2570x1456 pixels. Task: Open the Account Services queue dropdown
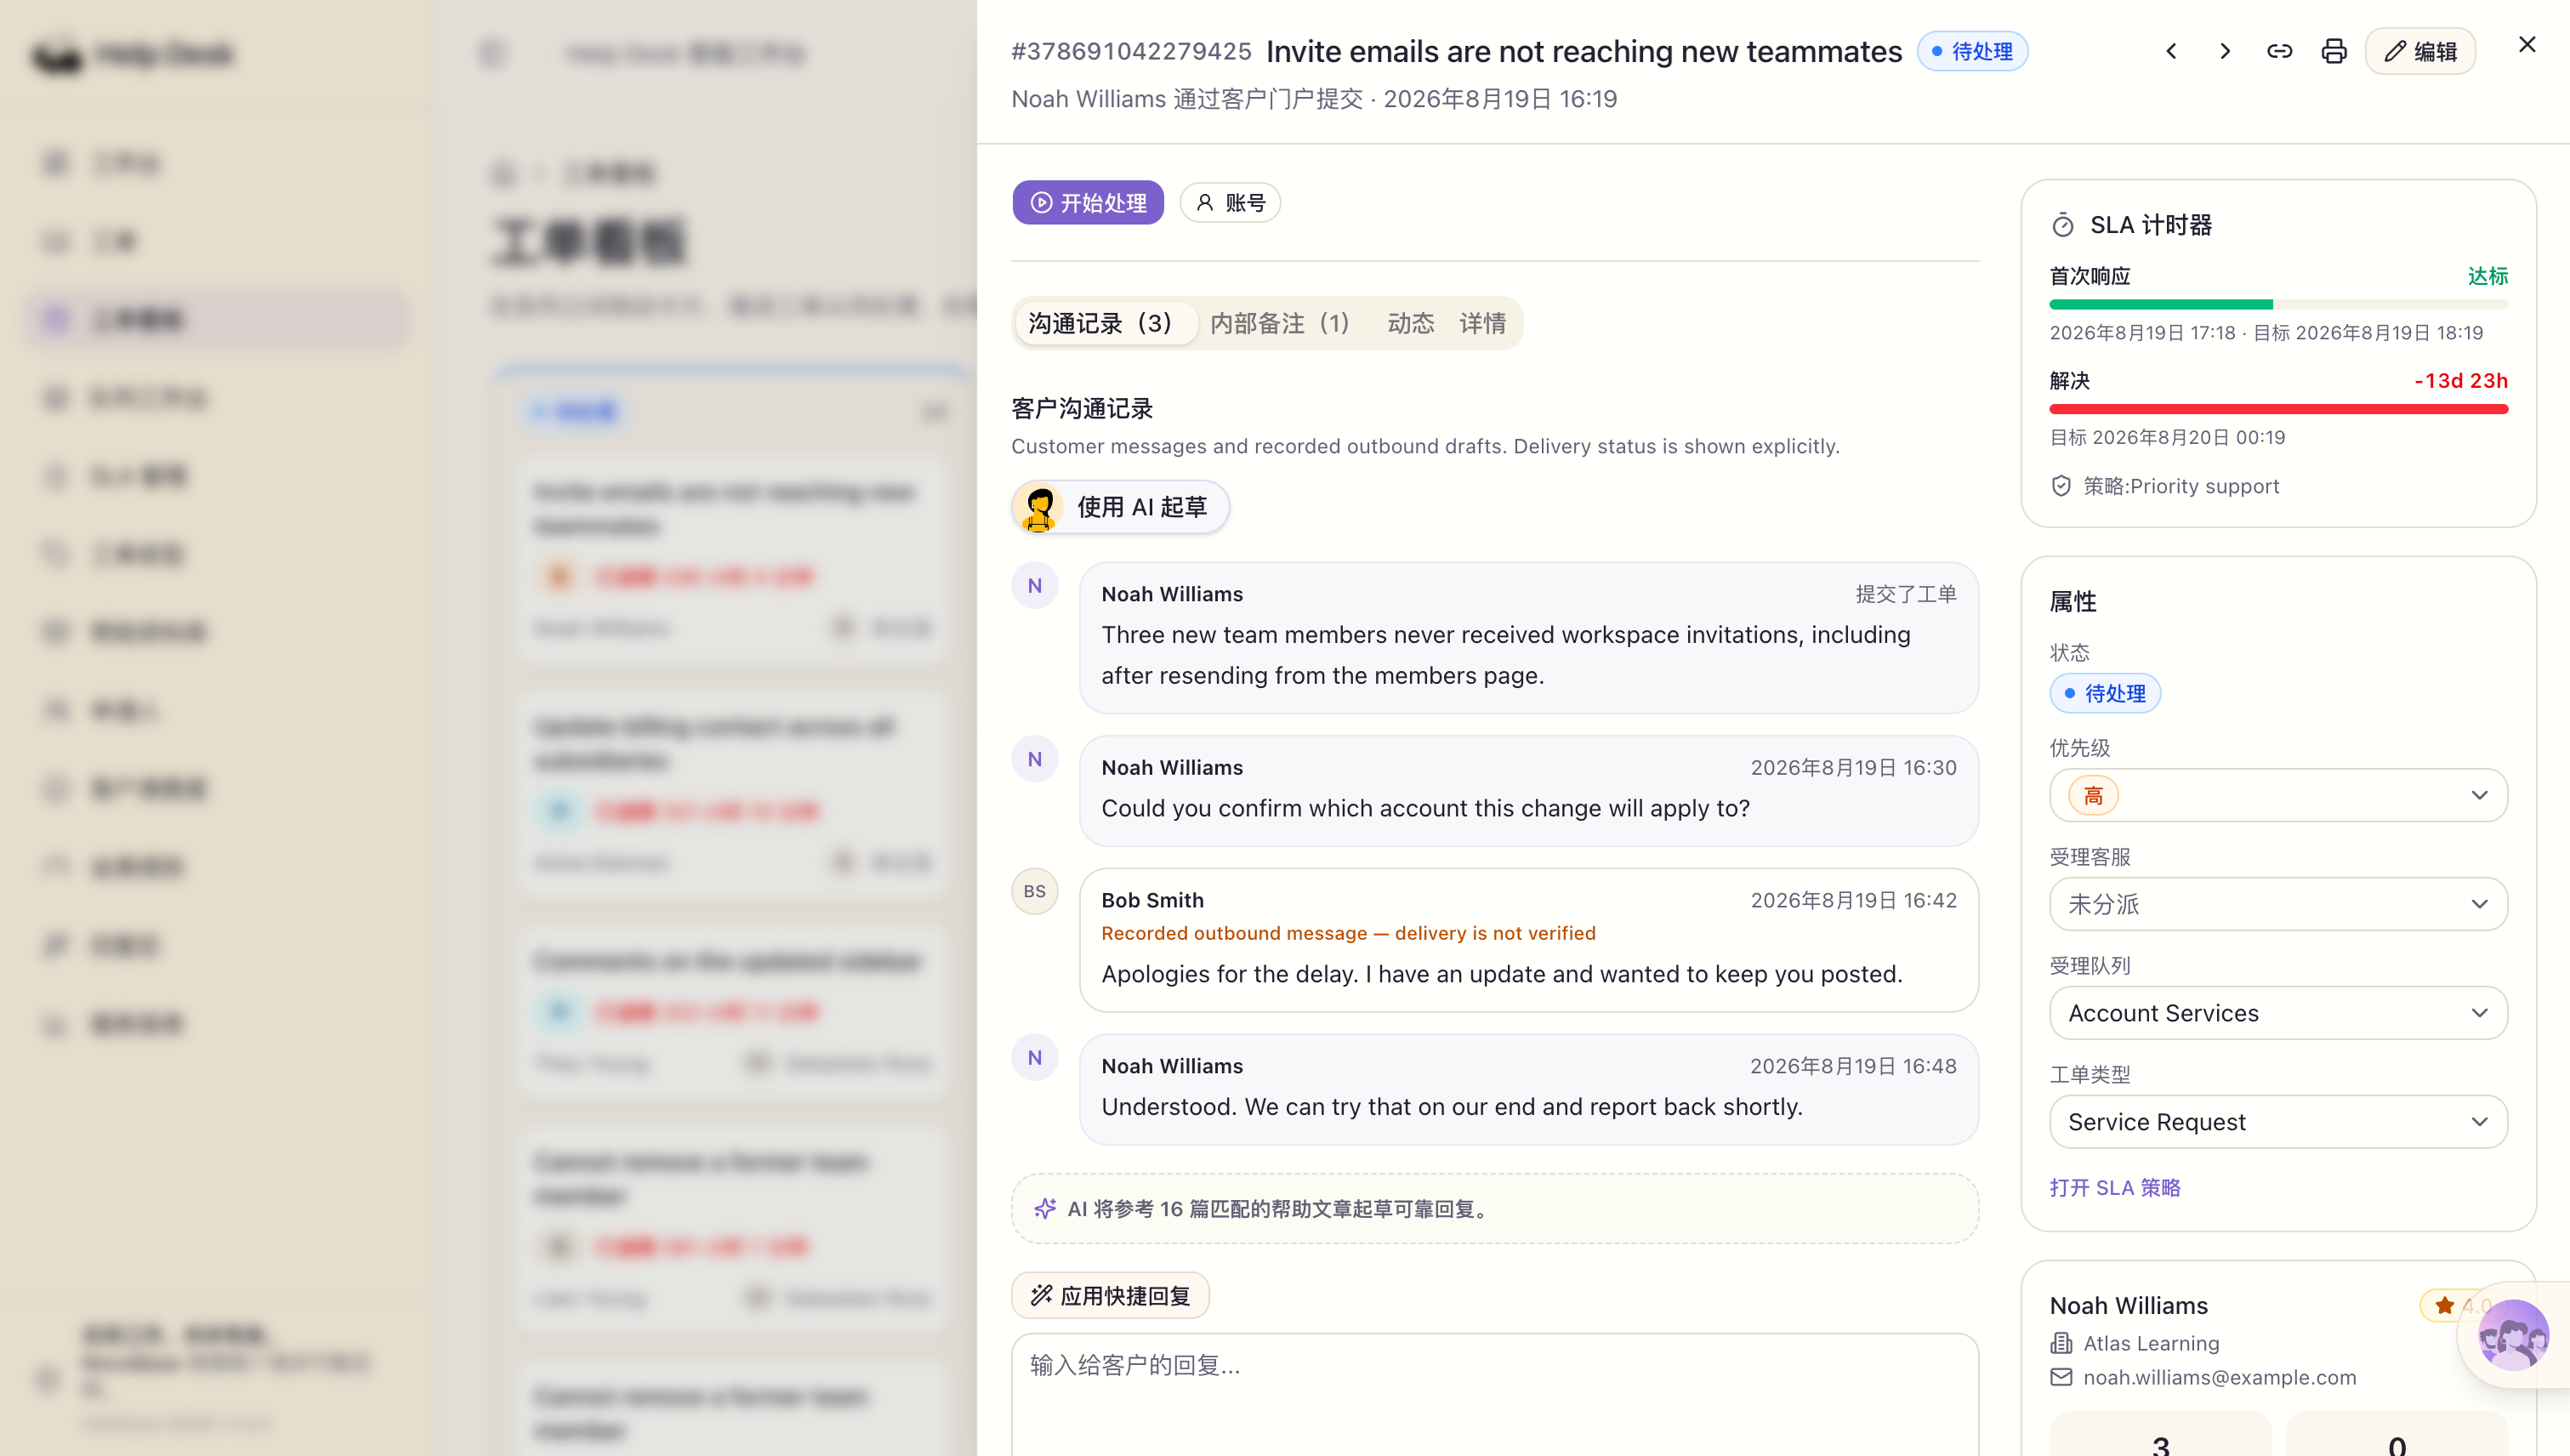[2278, 1014]
